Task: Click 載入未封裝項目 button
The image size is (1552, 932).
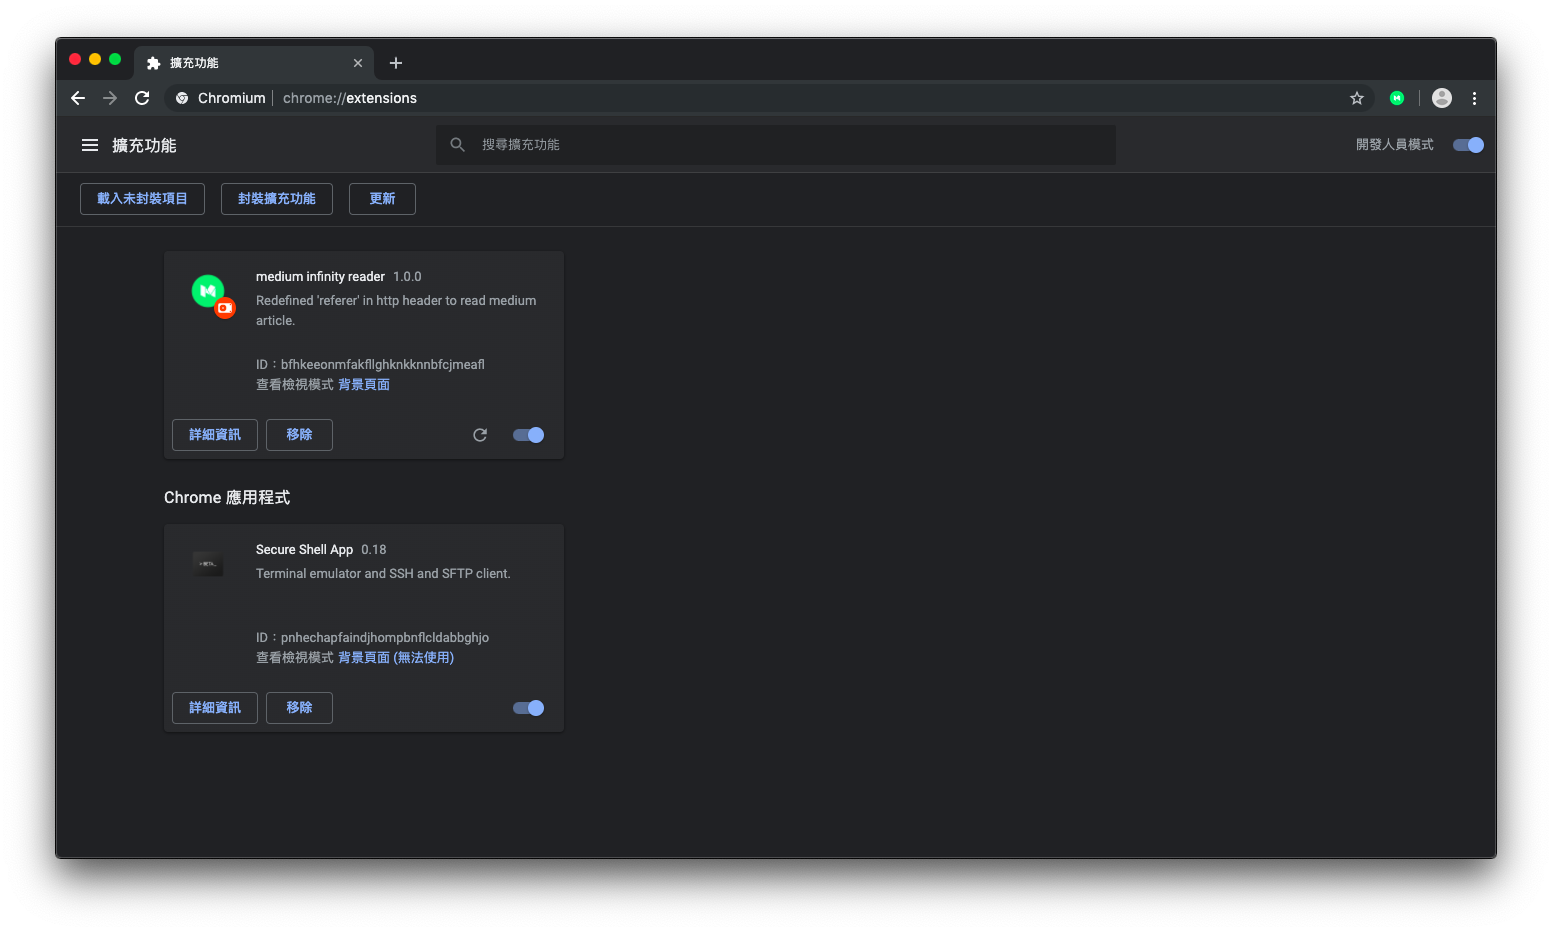Action: coord(142,199)
